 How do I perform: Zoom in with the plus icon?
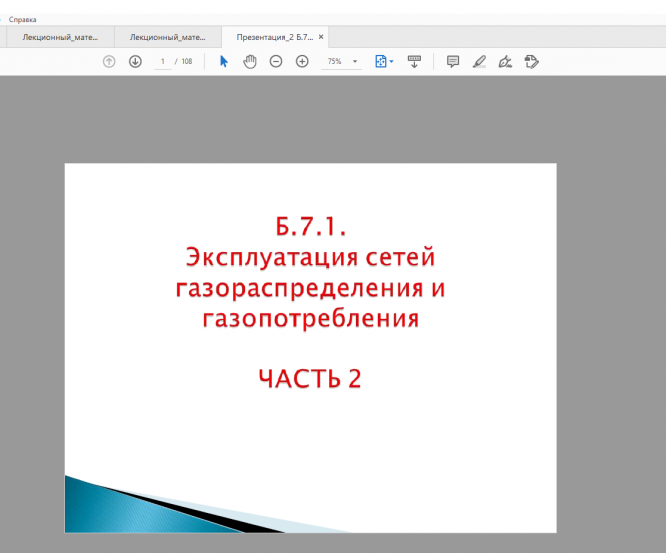coord(302,62)
